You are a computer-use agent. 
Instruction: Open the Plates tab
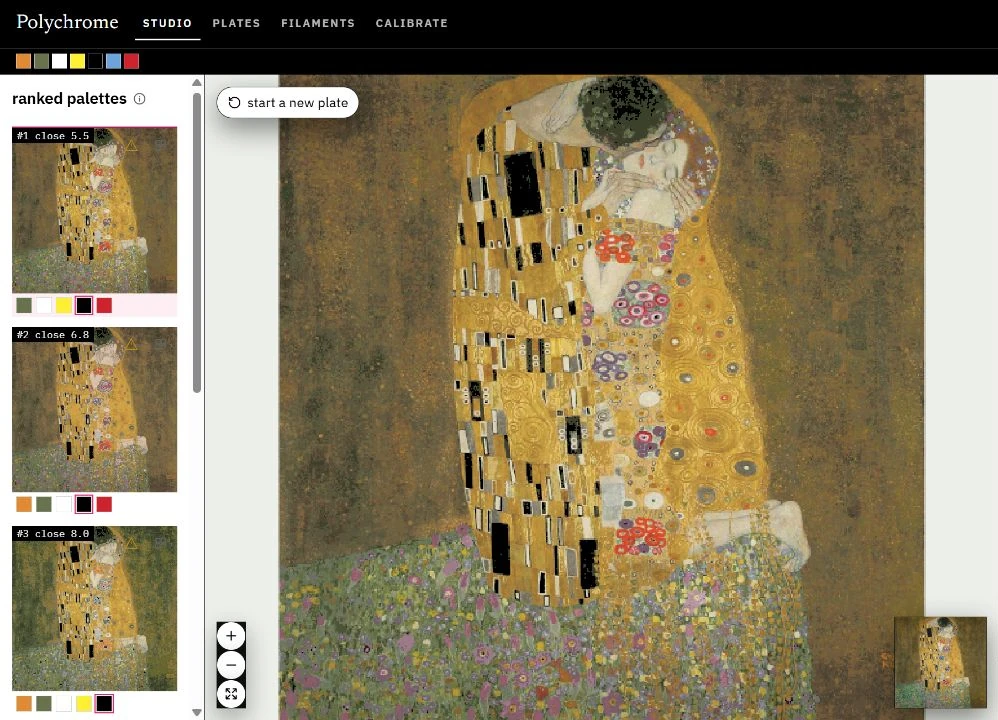tap(236, 23)
